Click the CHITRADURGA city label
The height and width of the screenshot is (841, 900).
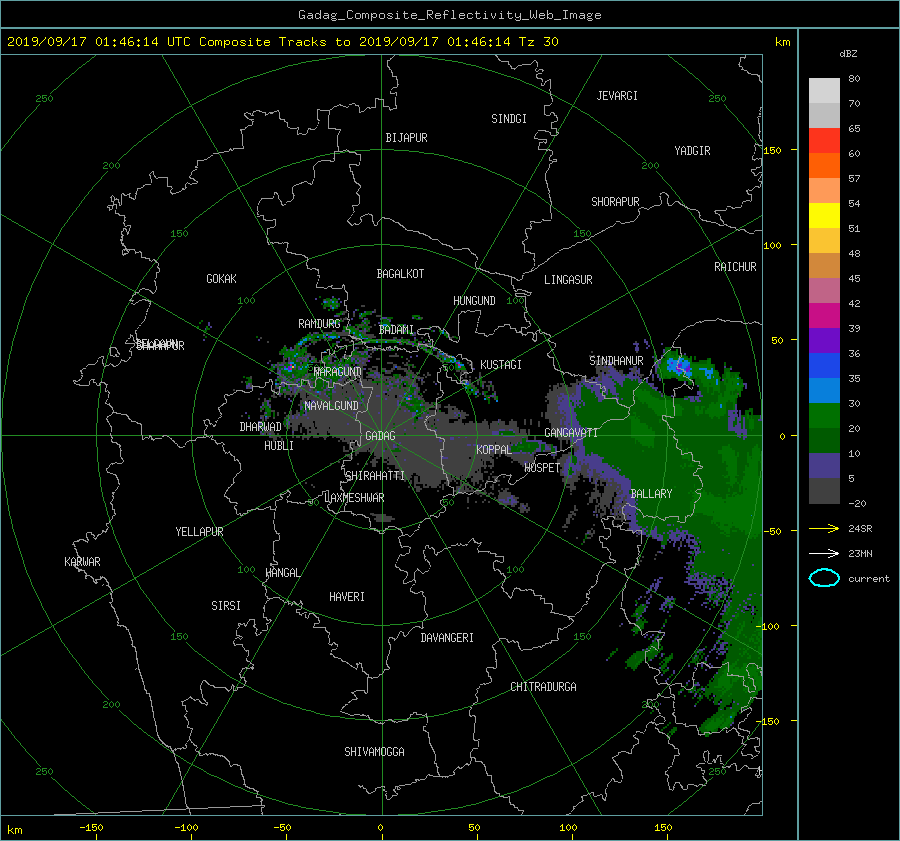(543, 687)
